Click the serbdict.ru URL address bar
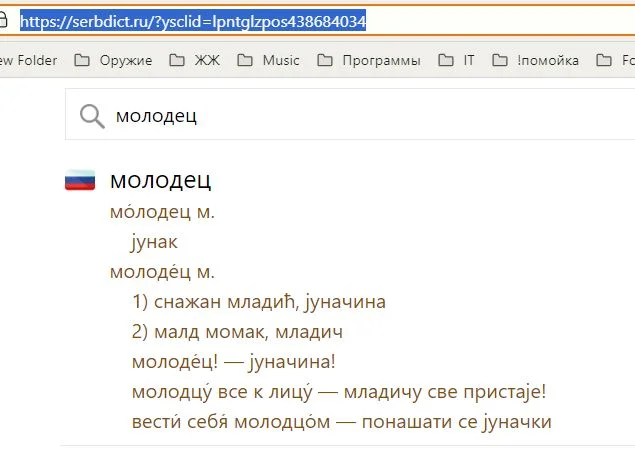Screen dimensions: 635x456 [193, 21]
